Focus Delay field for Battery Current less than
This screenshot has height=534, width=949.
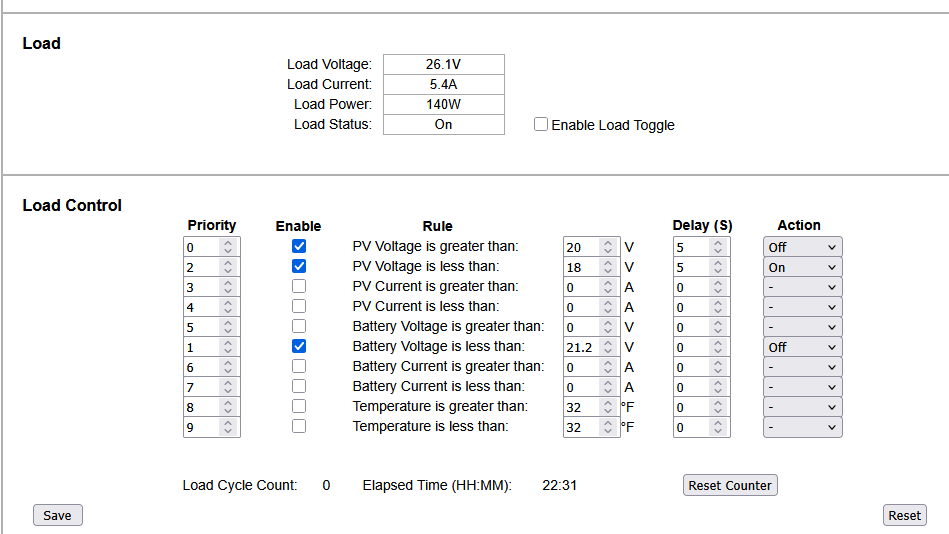701,387
